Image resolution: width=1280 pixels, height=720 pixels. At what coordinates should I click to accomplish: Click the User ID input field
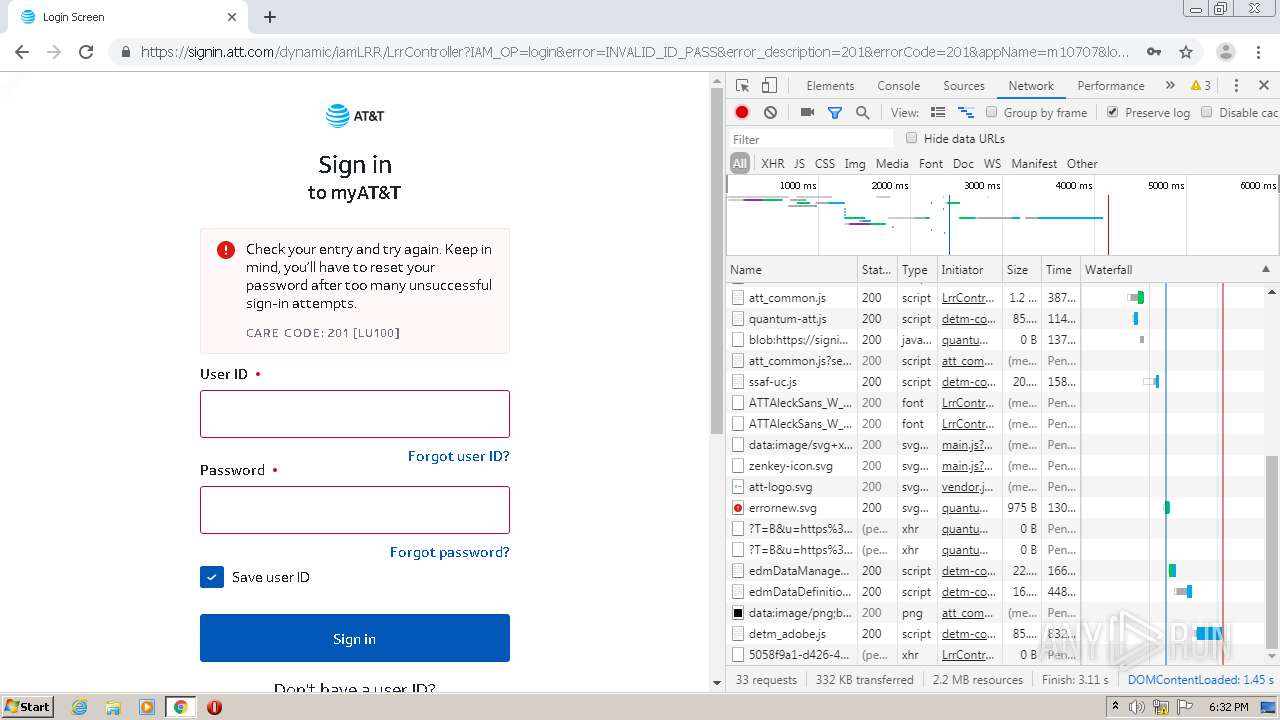[x=355, y=414]
